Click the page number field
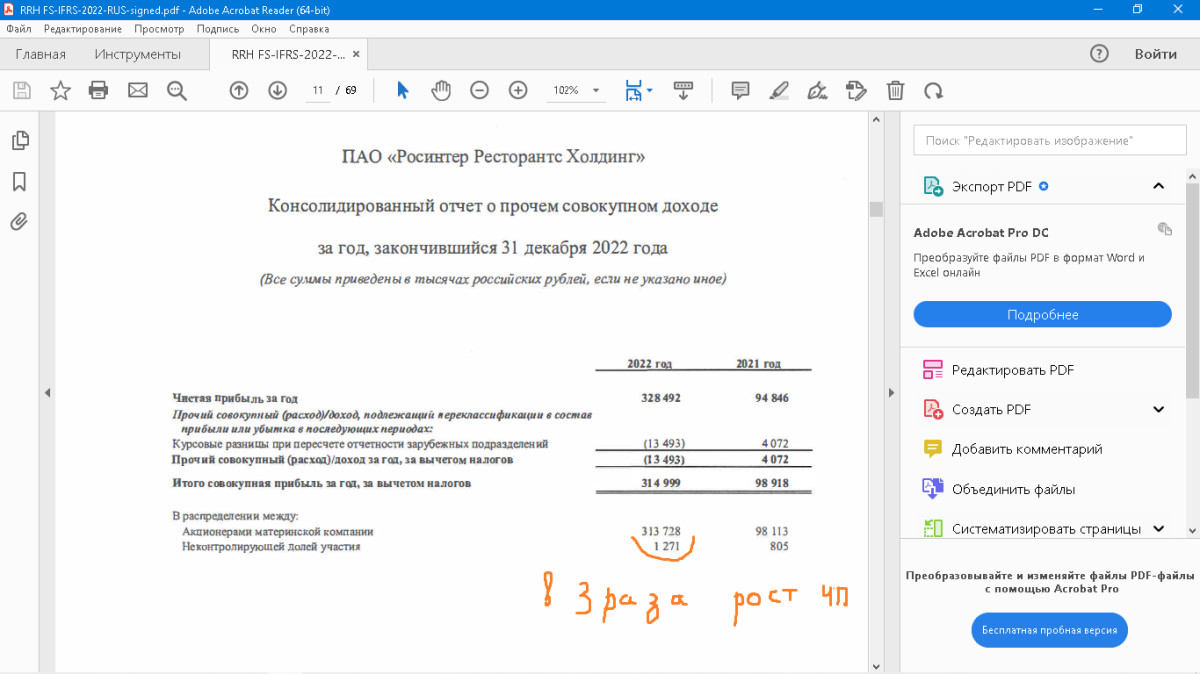Viewport: 1200px width, 674px height. point(317,91)
